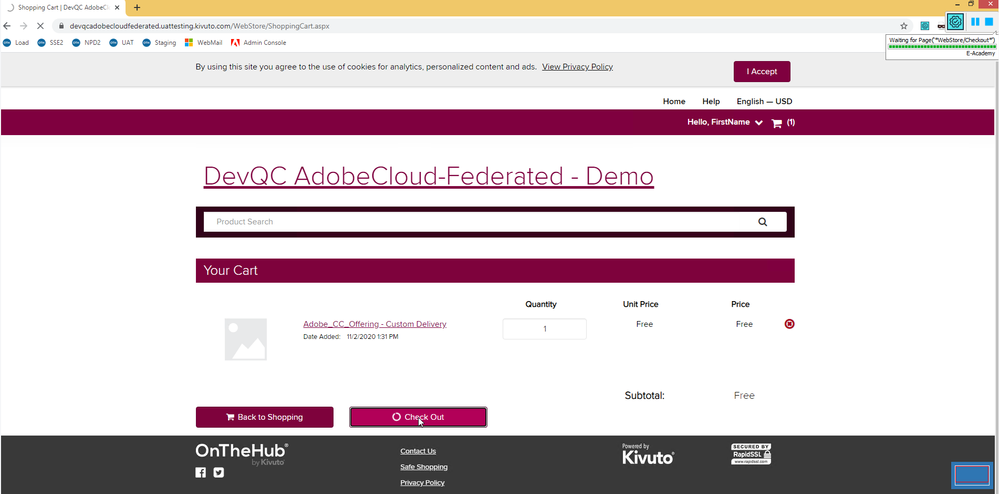Click the quantity input field
Screen dimensions: 999x494
pos(544,329)
